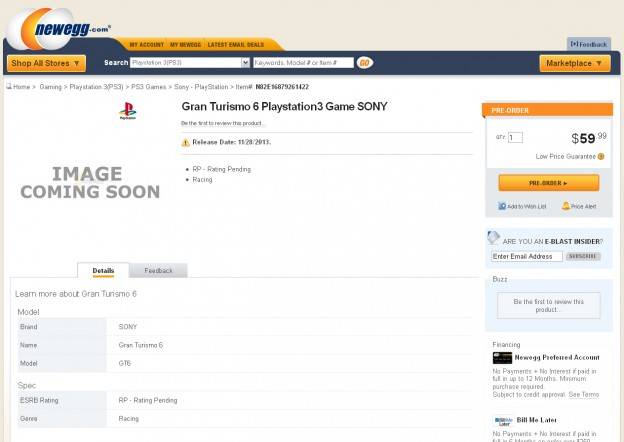
Task: Click the Newegg Preferred Account card icon
Action: coord(502,358)
